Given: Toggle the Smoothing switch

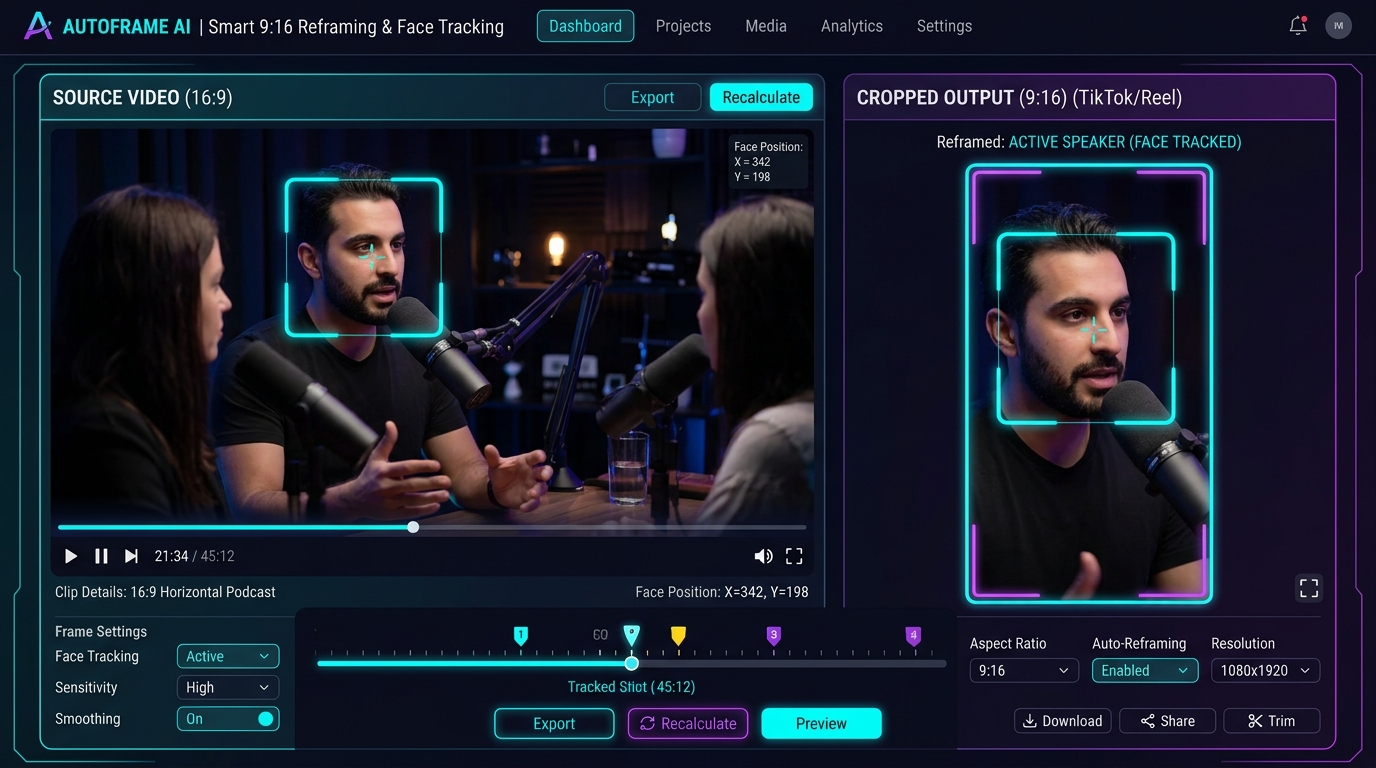Looking at the screenshot, I should [x=228, y=719].
